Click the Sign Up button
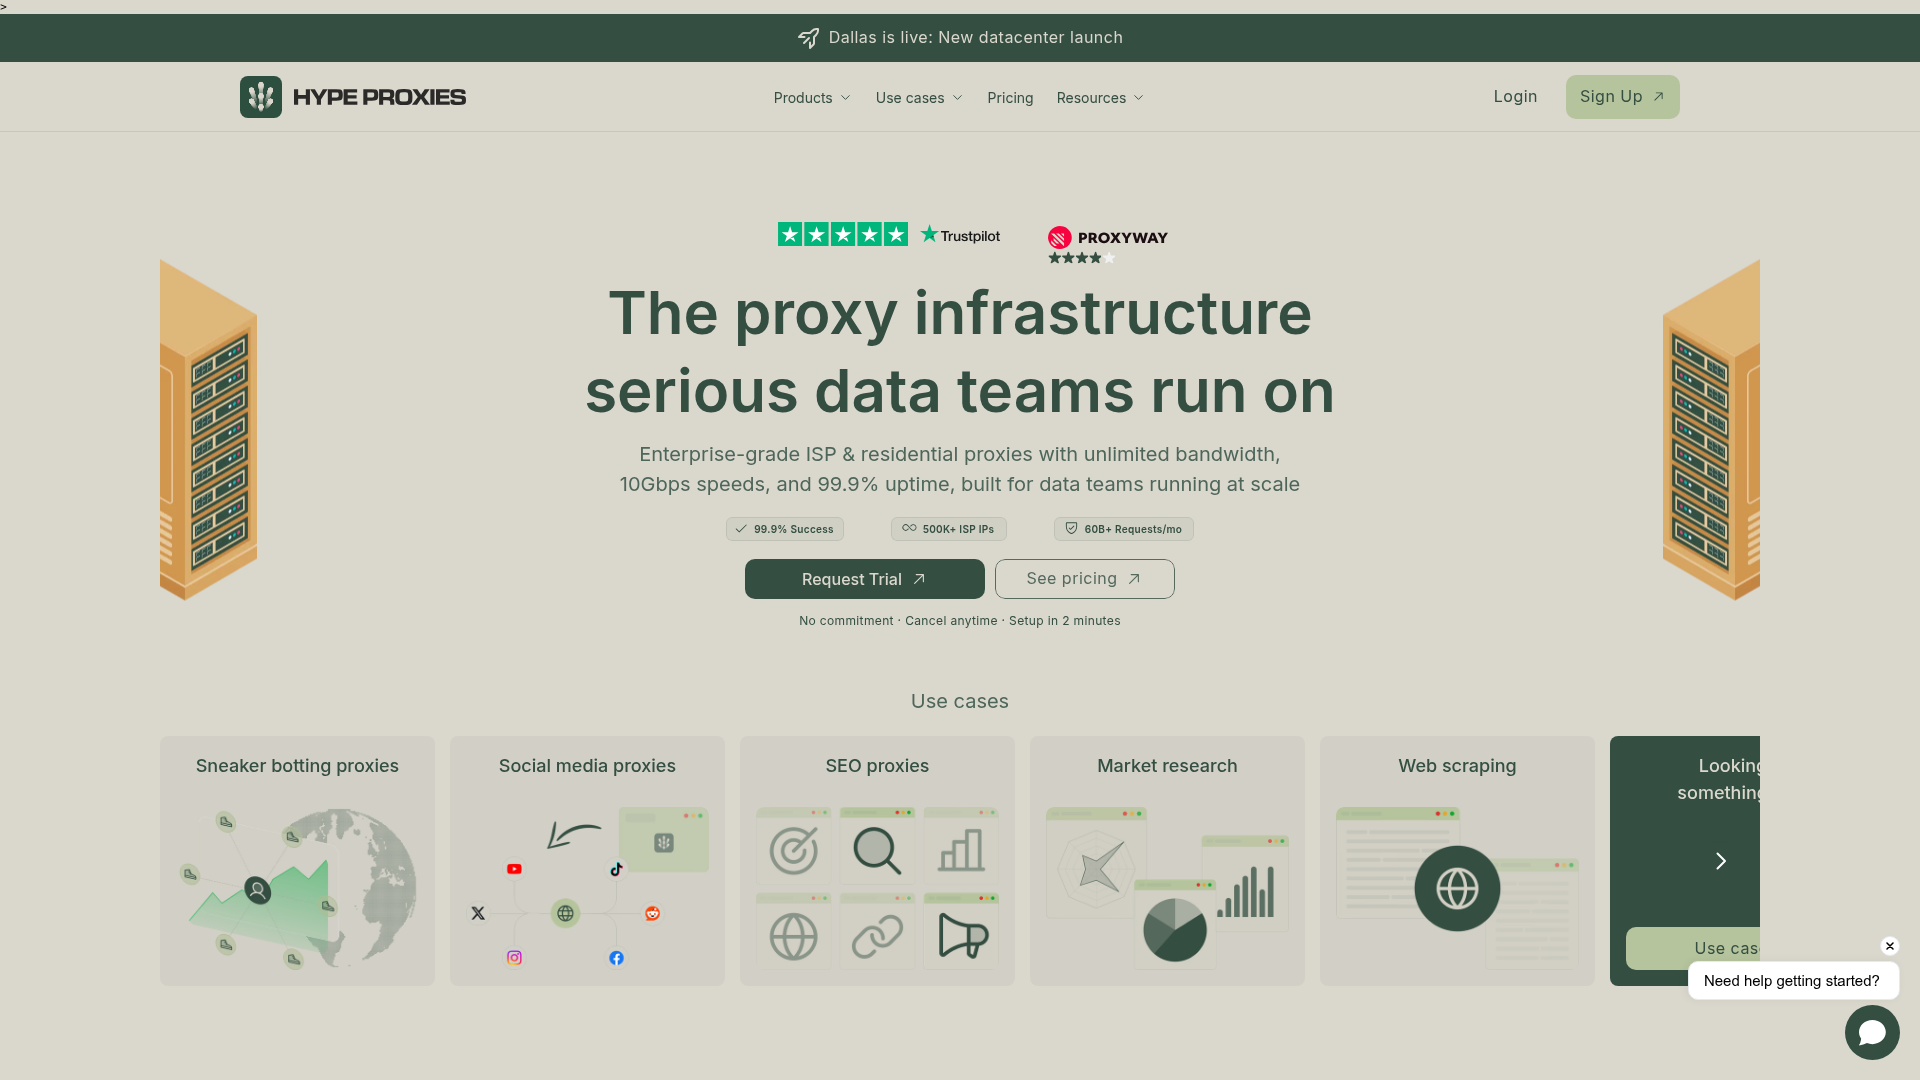Viewport: 1920px width, 1080px height. point(1622,97)
